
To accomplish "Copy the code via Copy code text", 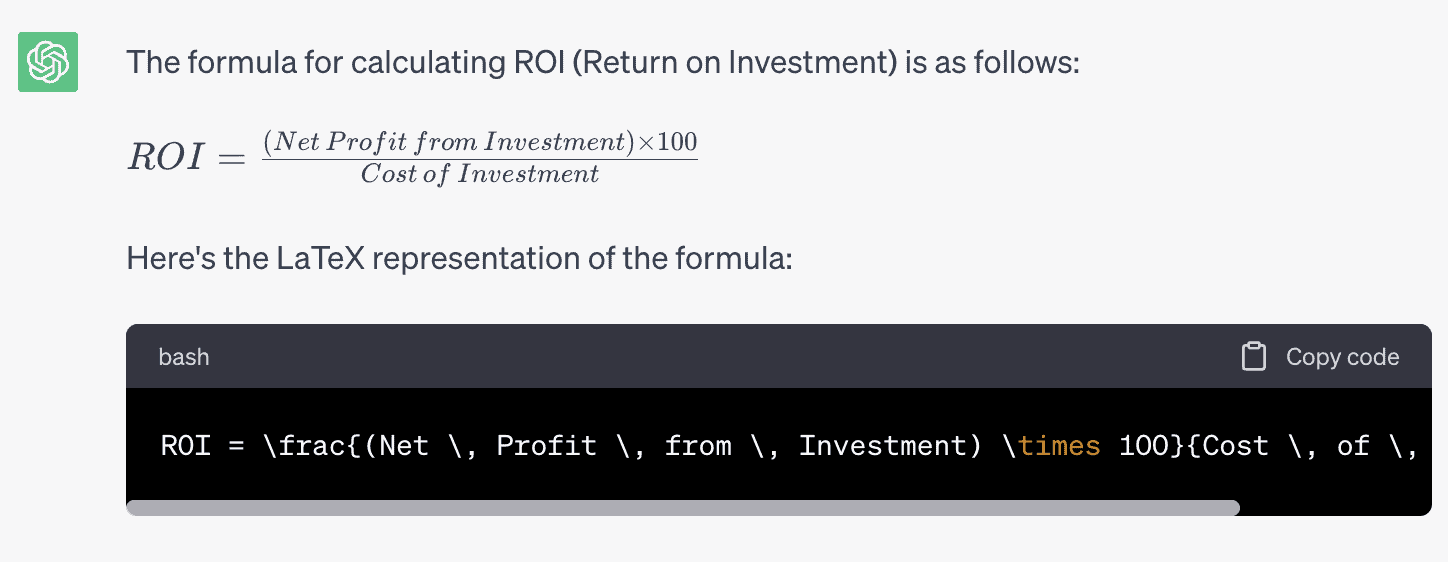I will click(x=1342, y=357).
